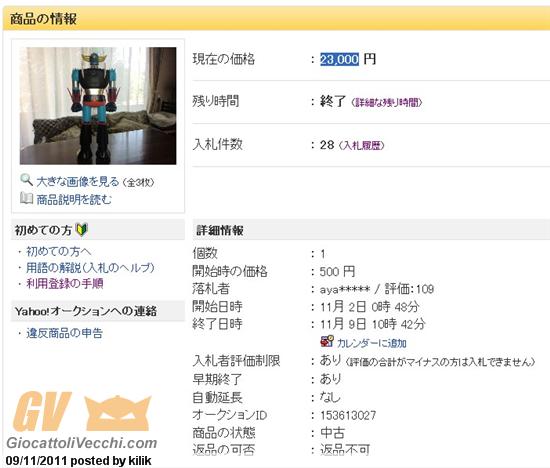Open 商品説明を読む link
Screen dimensions: 550x468
(74, 200)
